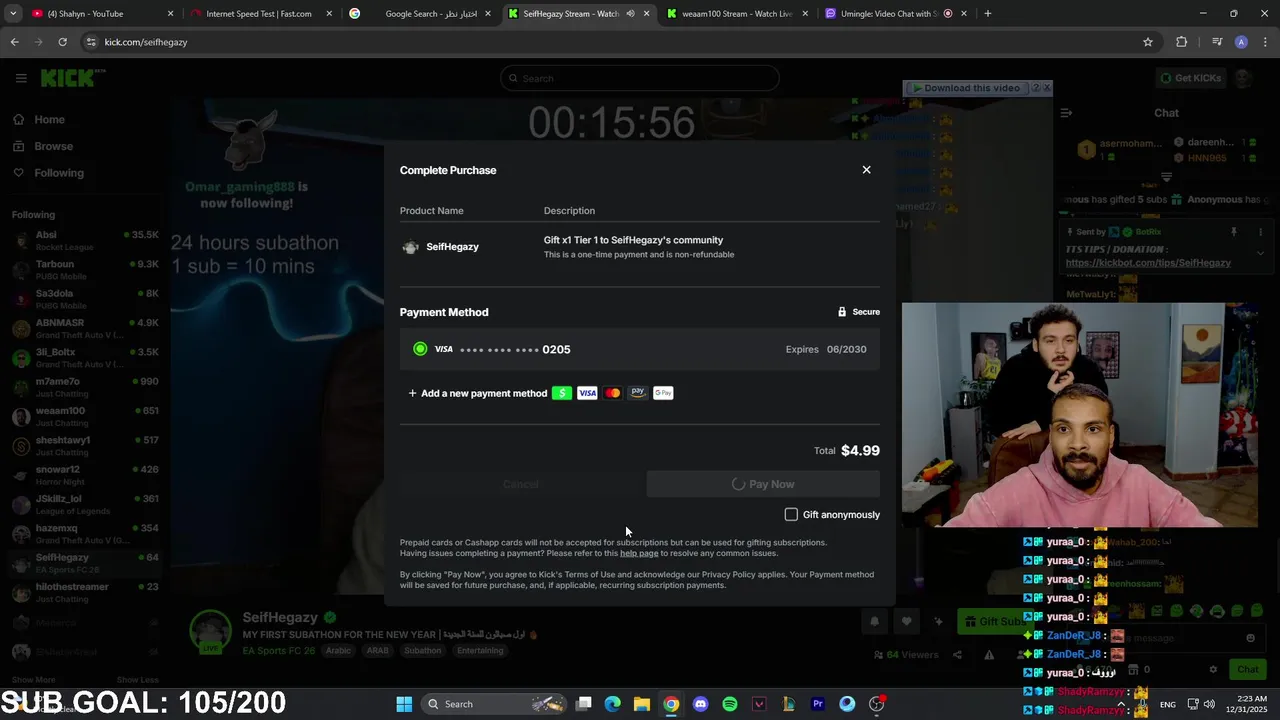Click the Get KICKs button
1280x720 pixels.
point(1190,78)
